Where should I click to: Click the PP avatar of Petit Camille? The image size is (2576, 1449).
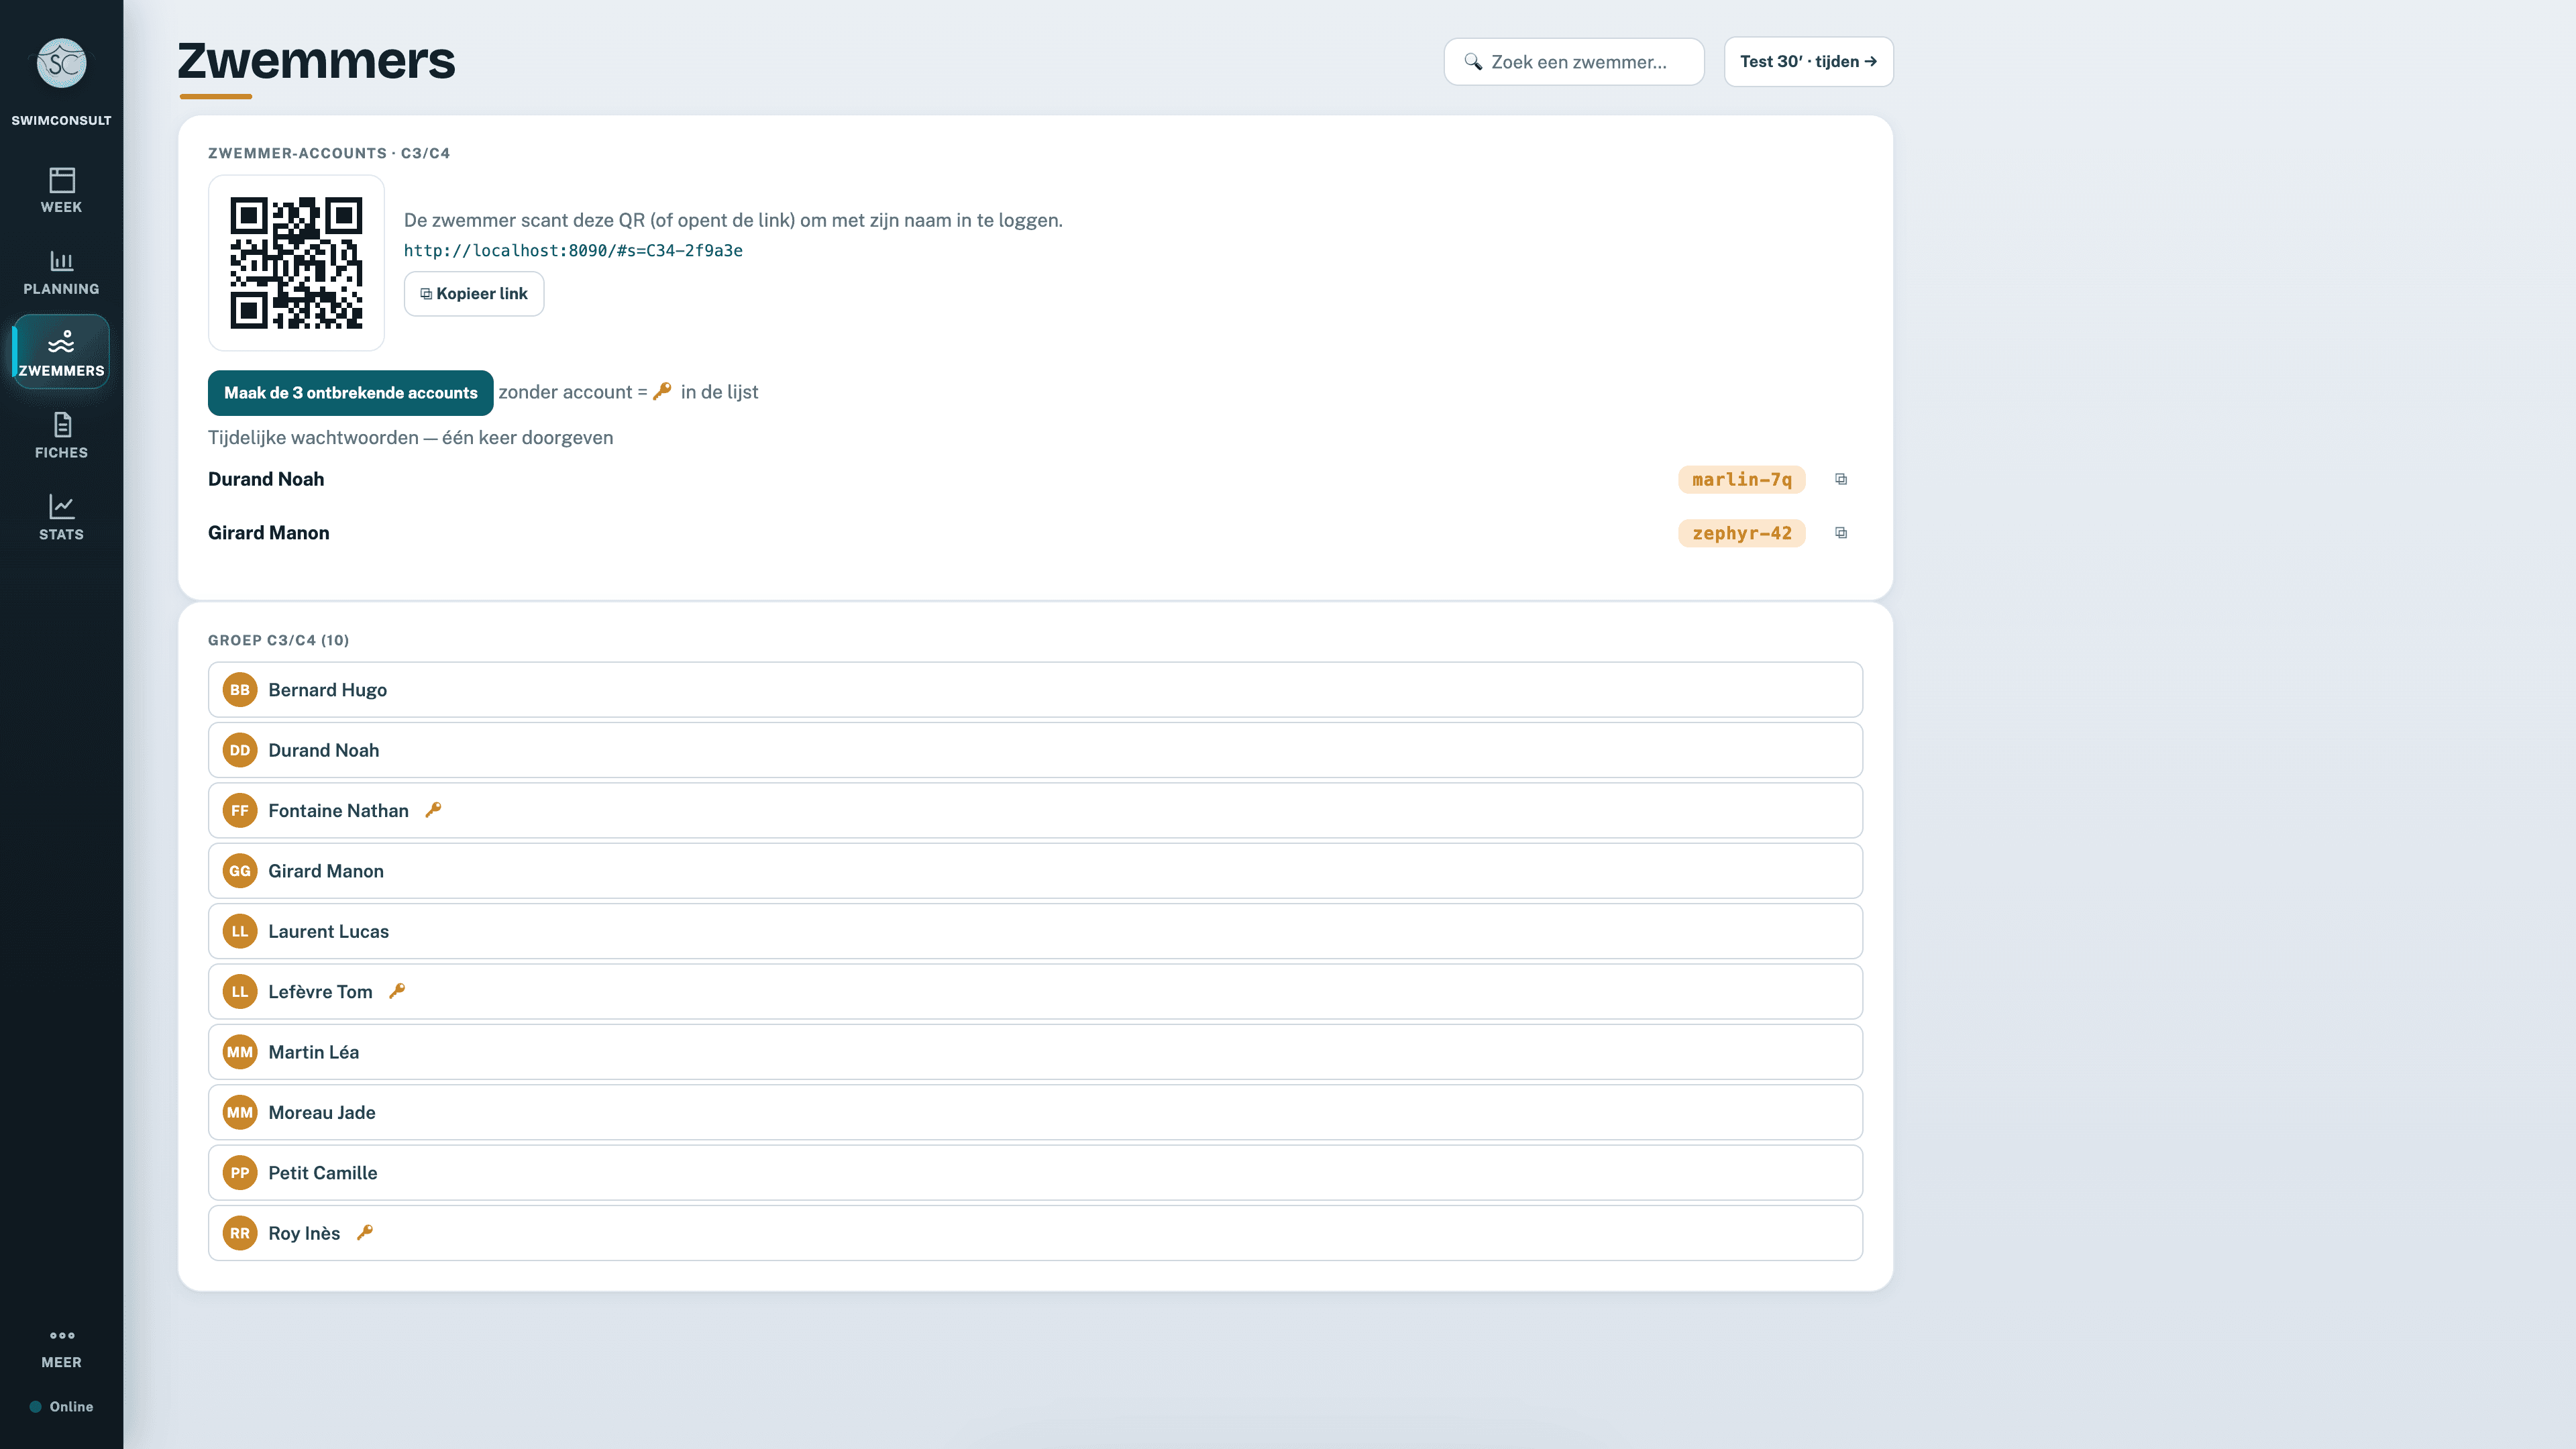(x=240, y=1173)
